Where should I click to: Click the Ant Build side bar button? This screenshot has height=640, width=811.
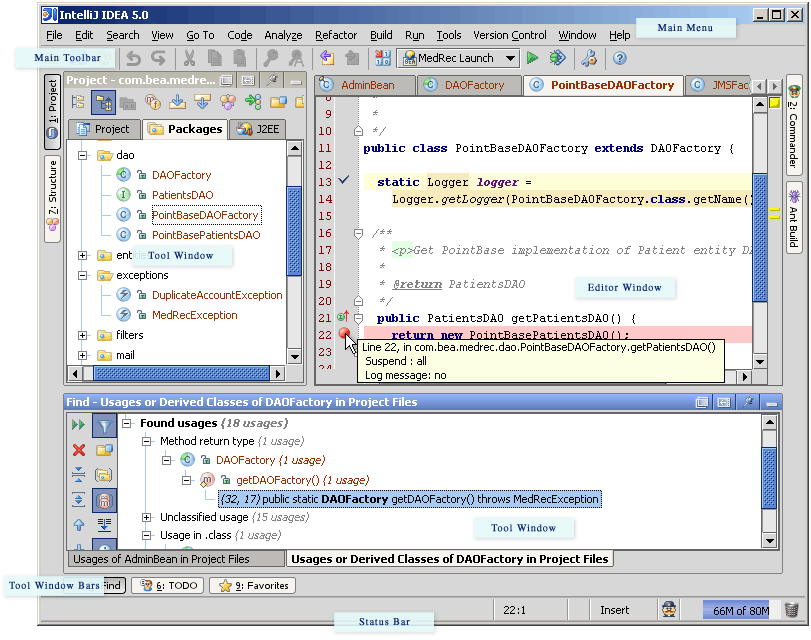(793, 219)
